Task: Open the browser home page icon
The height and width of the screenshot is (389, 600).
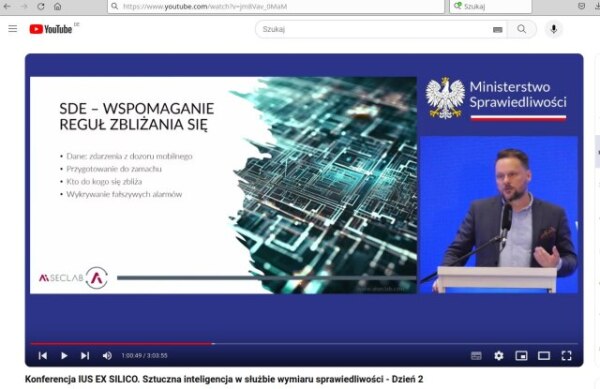Action: point(57,7)
